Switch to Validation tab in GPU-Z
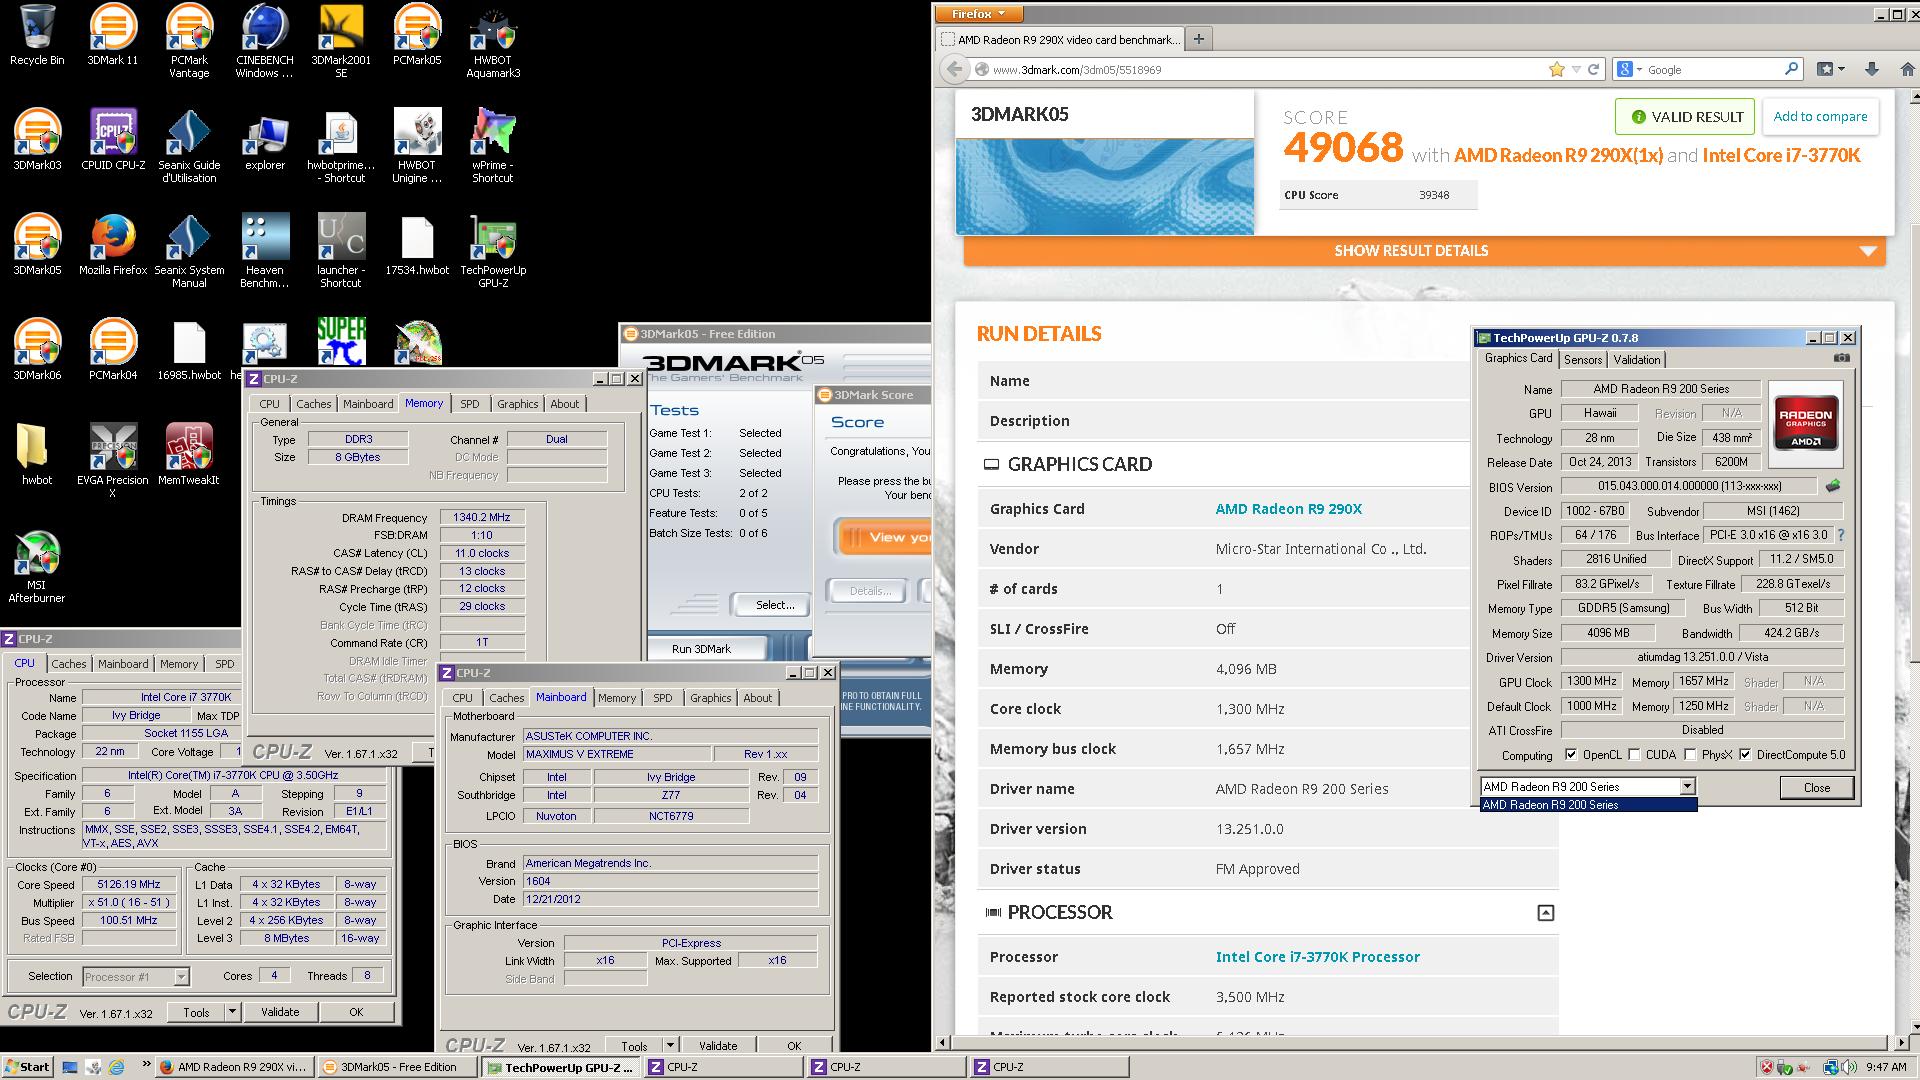Screen dimensions: 1920x1080 (1636, 360)
